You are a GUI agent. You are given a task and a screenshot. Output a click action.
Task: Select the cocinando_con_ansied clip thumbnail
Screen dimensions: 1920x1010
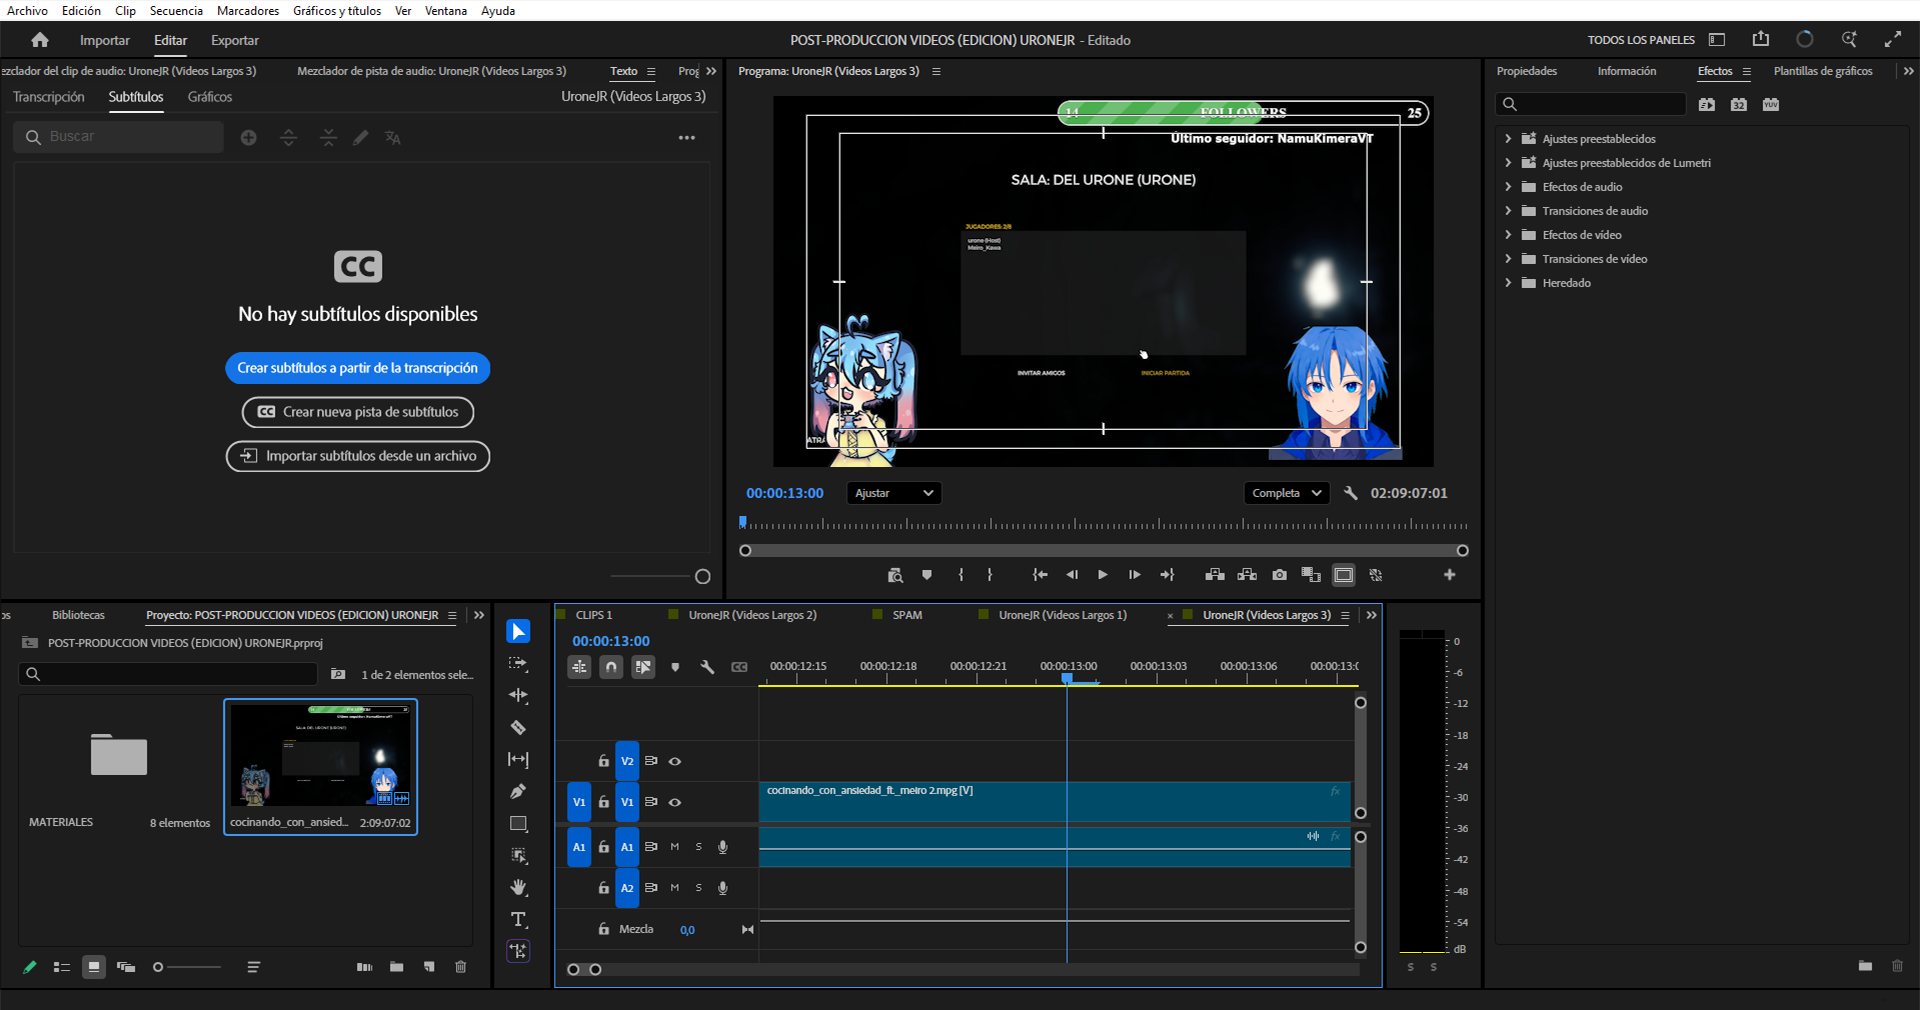pos(320,767)
